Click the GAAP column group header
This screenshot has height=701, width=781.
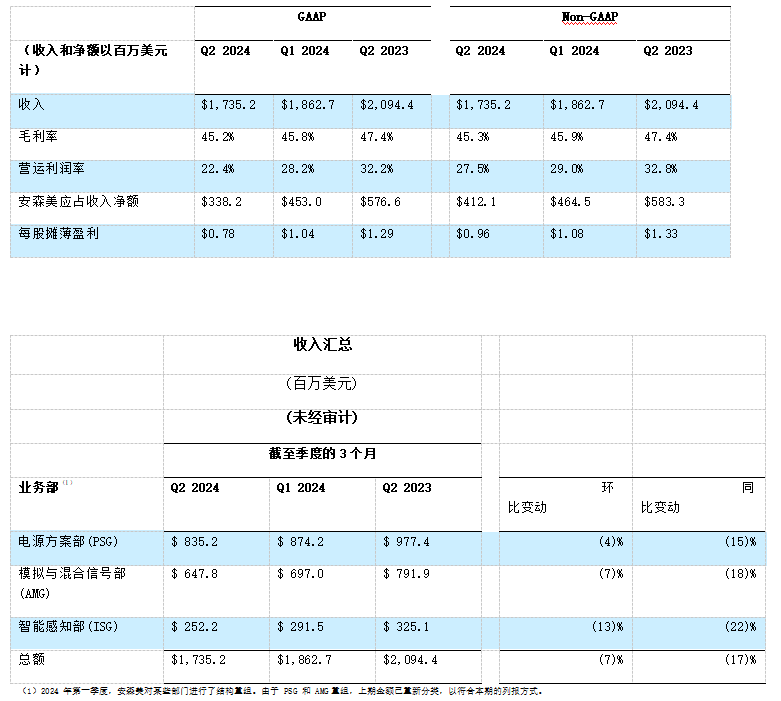click(312, 17)
